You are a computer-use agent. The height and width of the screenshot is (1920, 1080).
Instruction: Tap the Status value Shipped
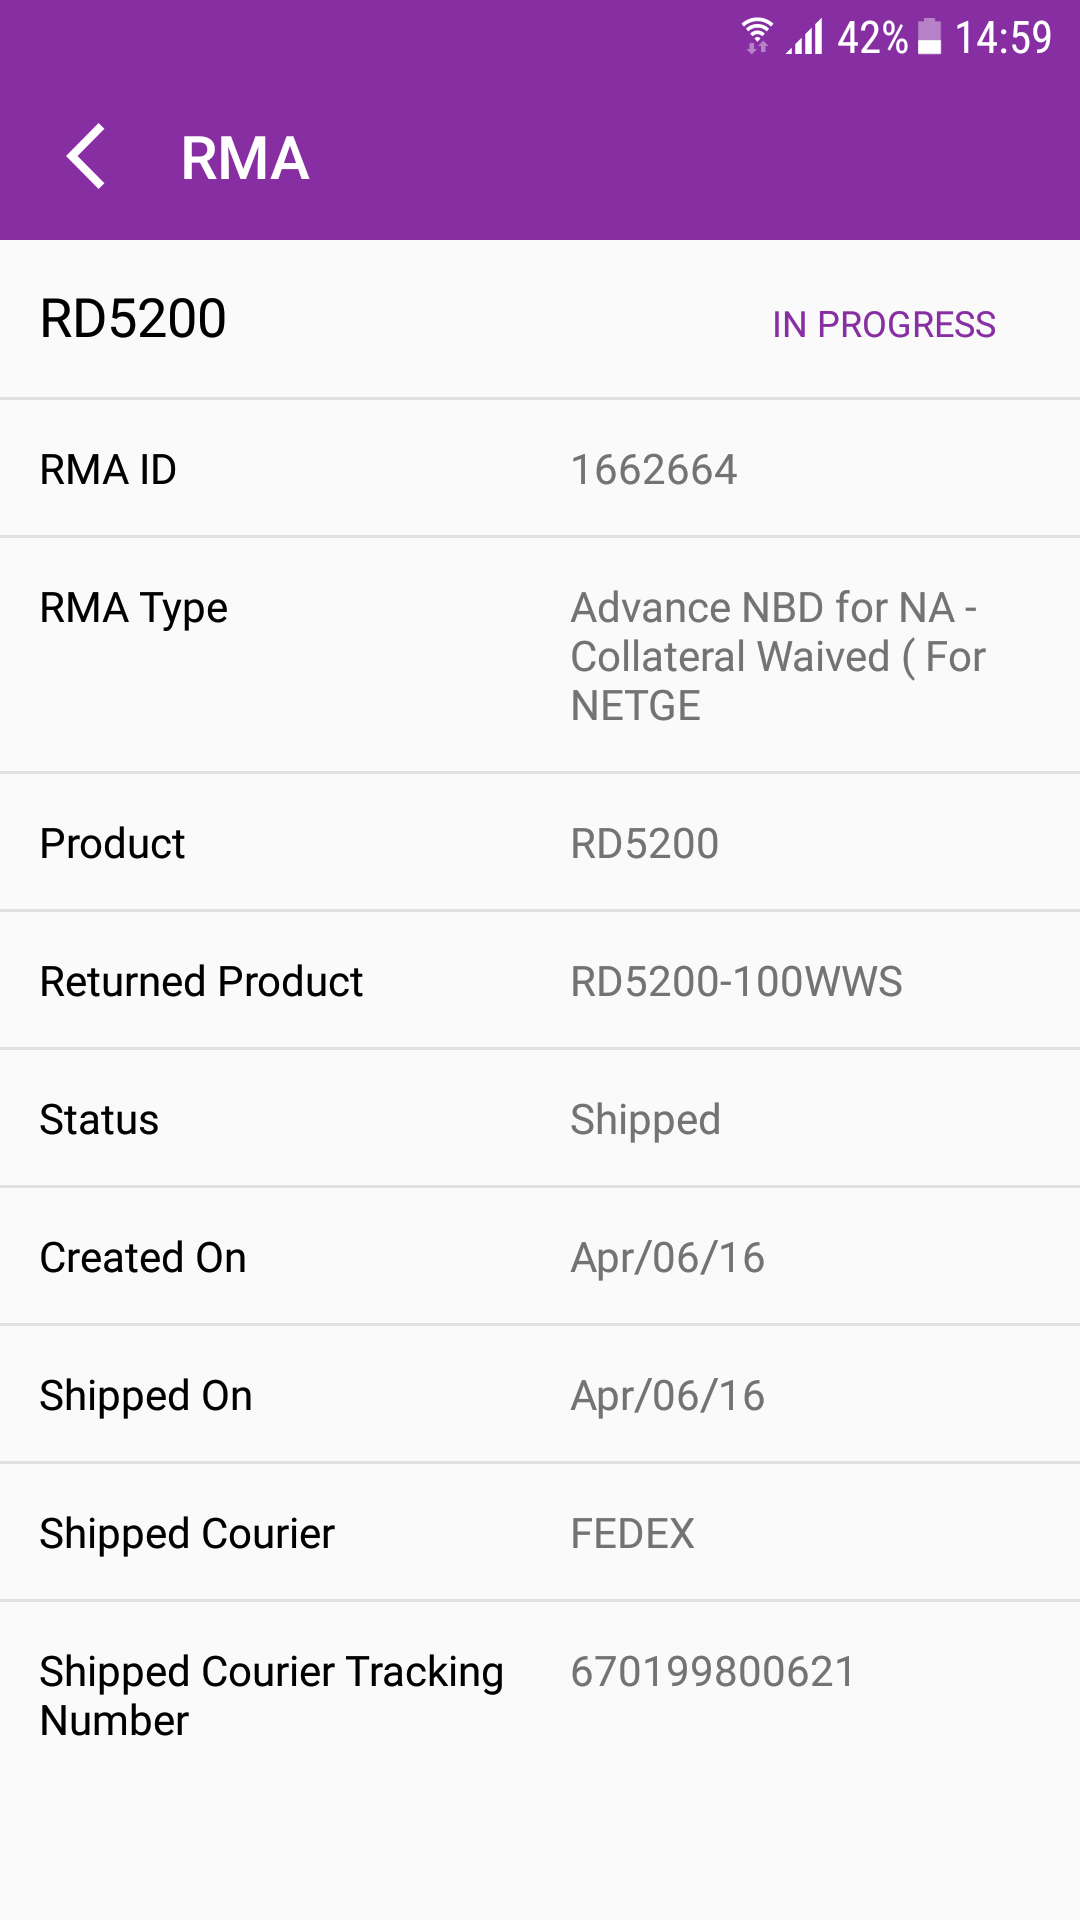point(646,1121)
